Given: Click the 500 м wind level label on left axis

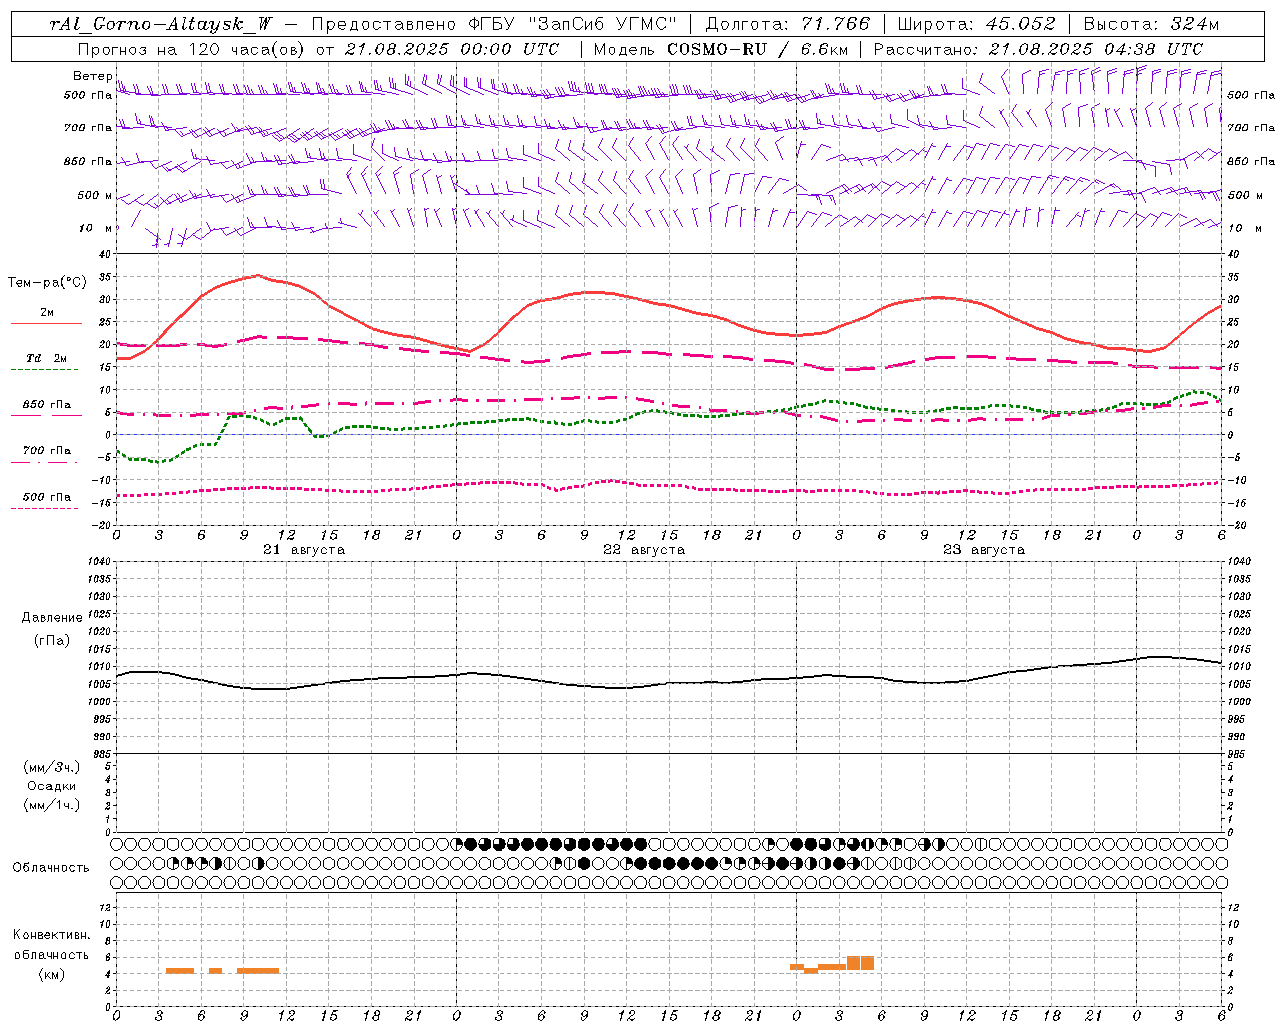Looking at the screenshot, I should (x=95, y=195).
